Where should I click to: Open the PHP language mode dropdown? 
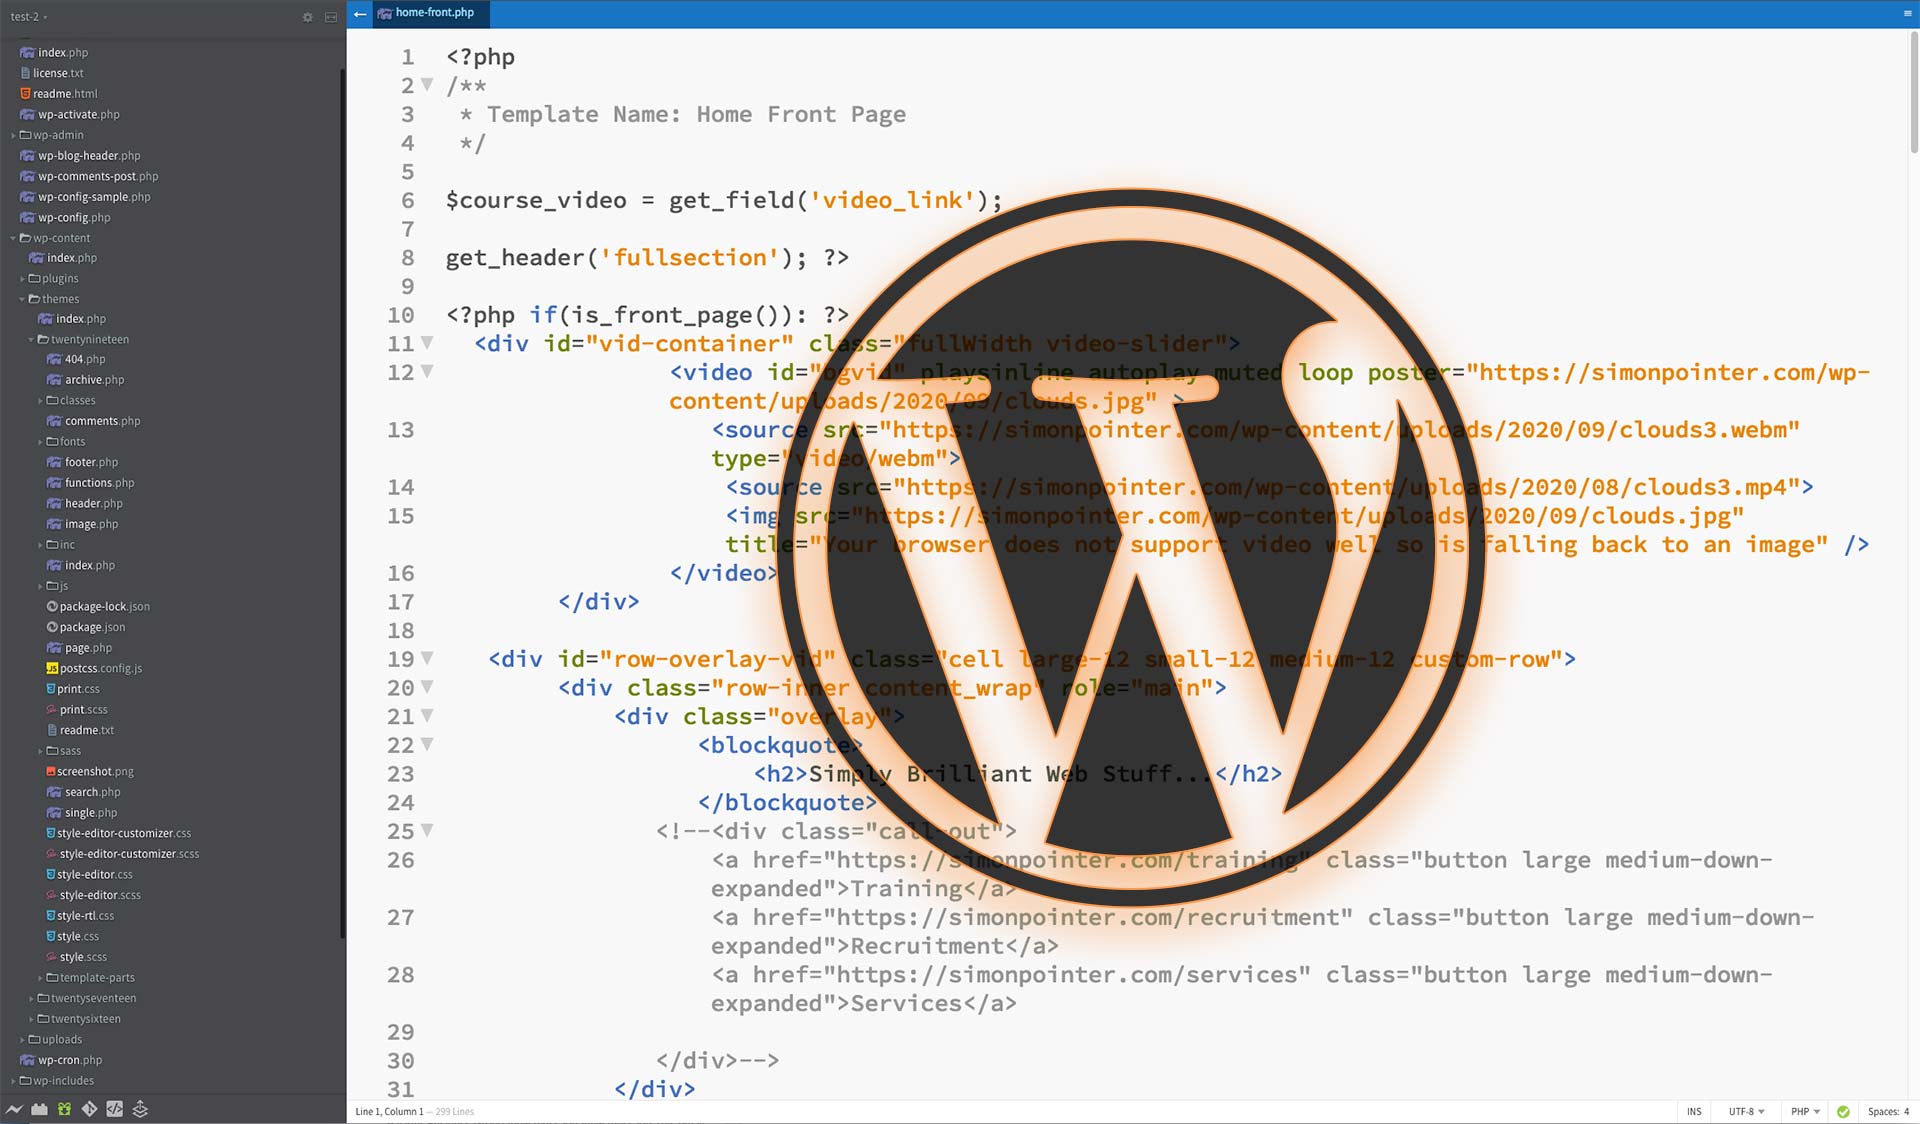coord(1805,1112)
